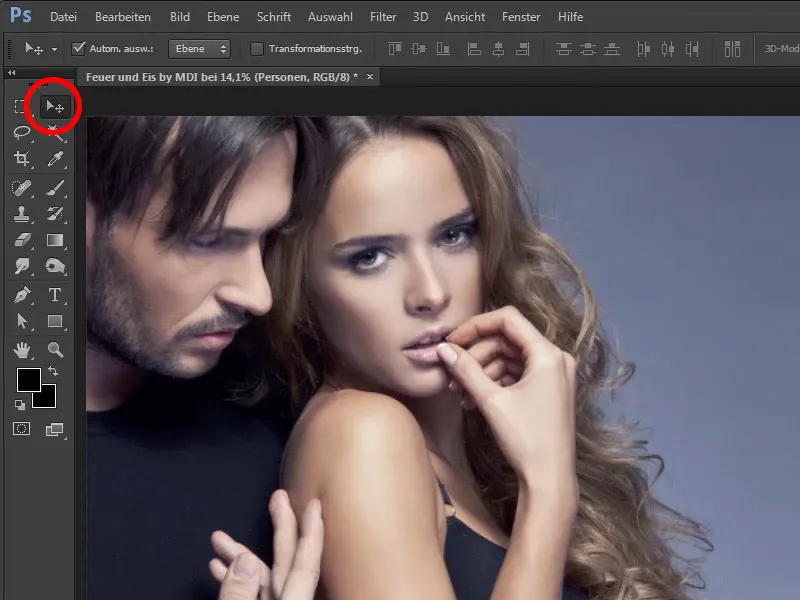Switch to the Feuer und Eis document tab
Viewport: 800px width, 600px height.
click(220, 75)
